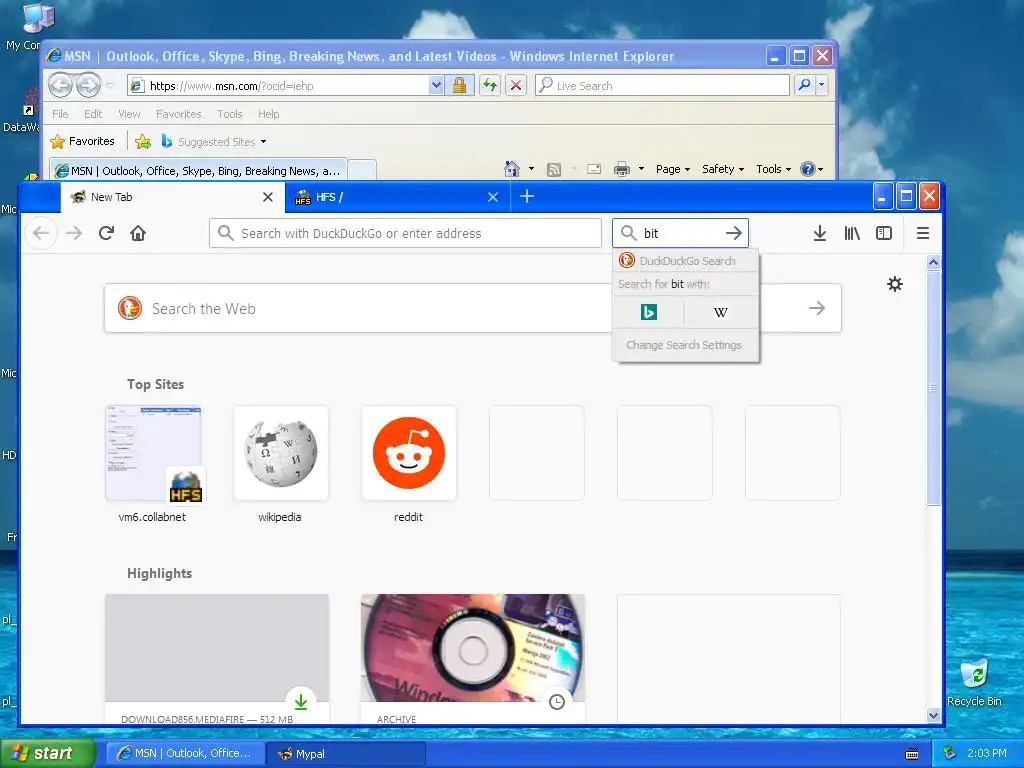The height and width of the screenshot is (768, 1024).
Task: Open IE Tools toolbar dropdown
Action: tap(774, 169)
